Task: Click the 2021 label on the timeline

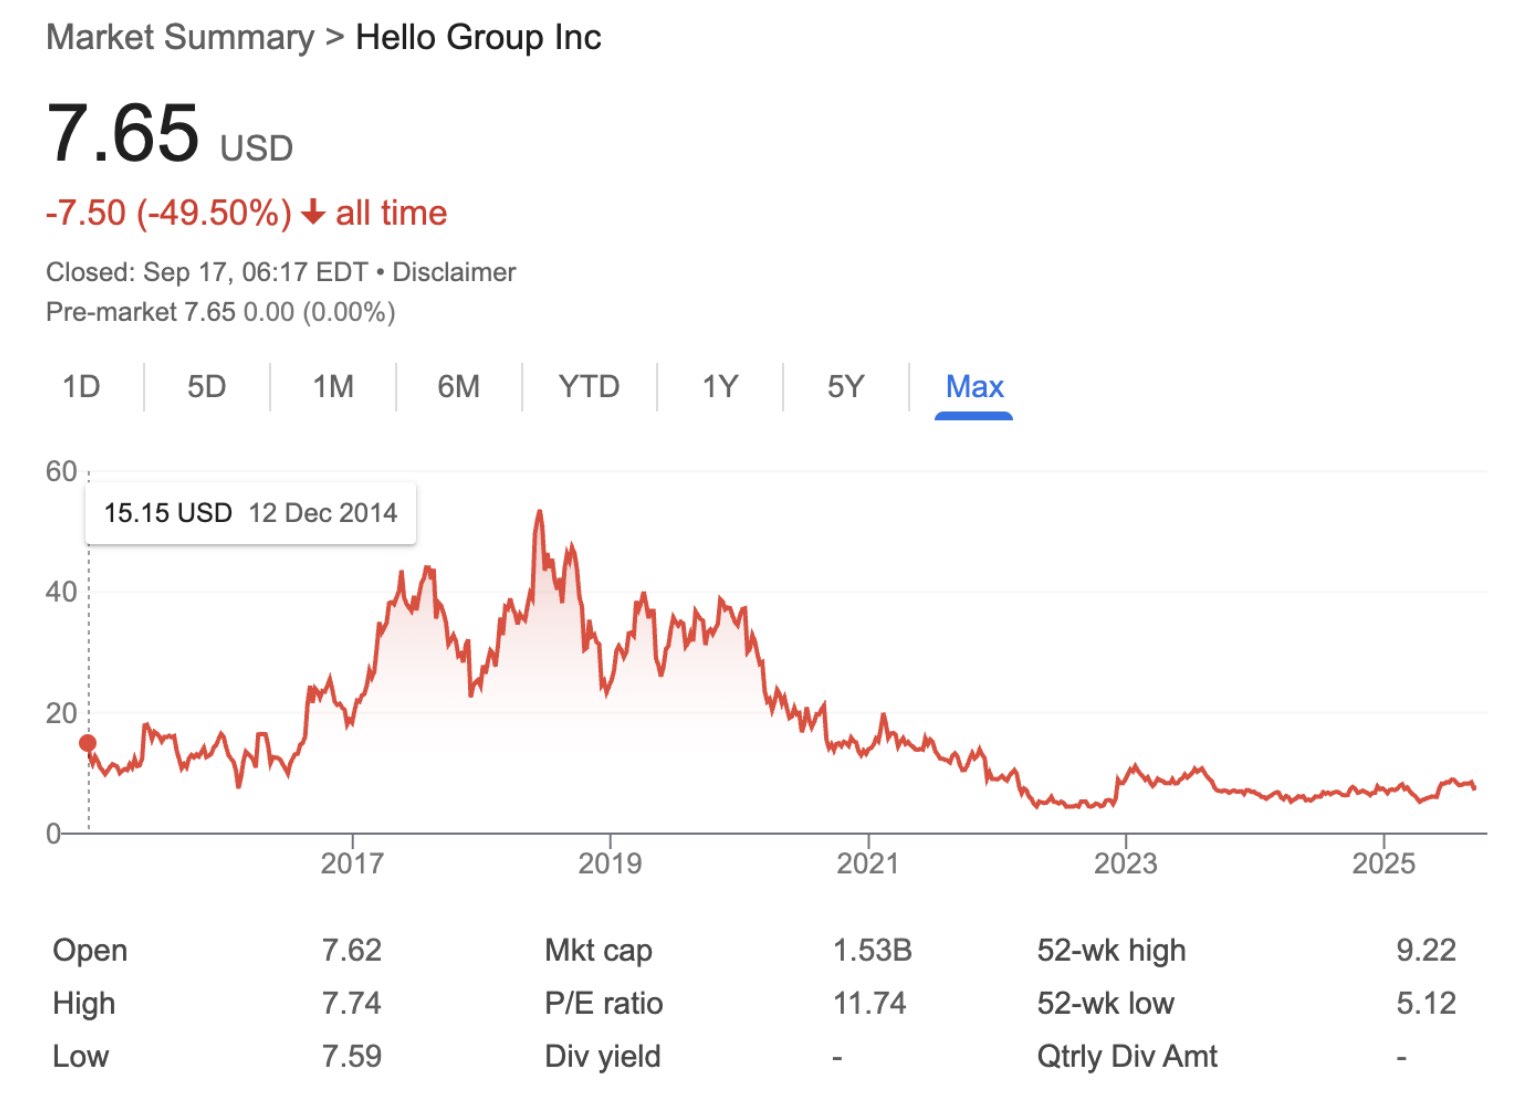Action: coord(868,863)
